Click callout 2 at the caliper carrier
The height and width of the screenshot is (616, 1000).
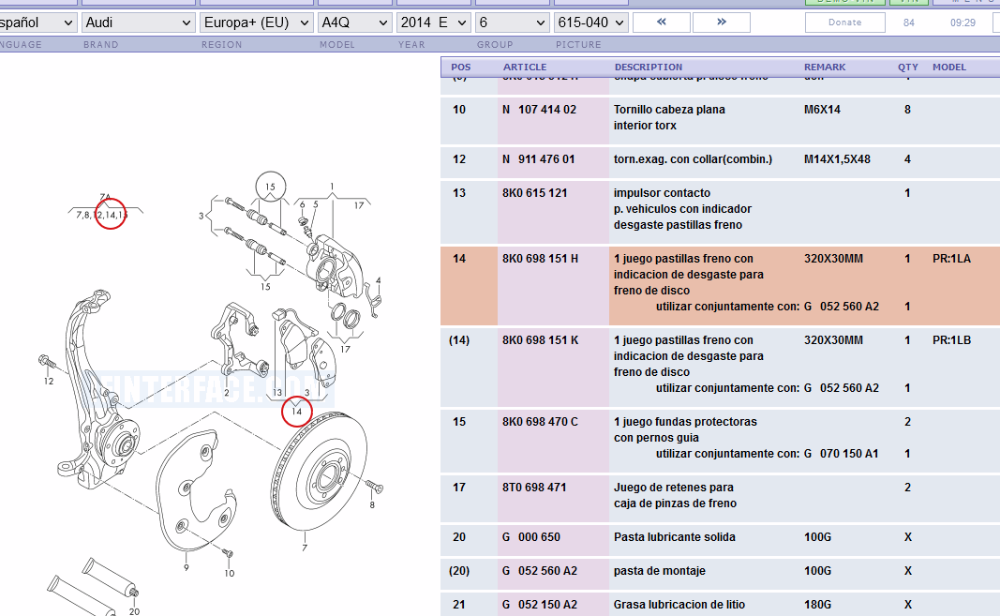(226, 393)
